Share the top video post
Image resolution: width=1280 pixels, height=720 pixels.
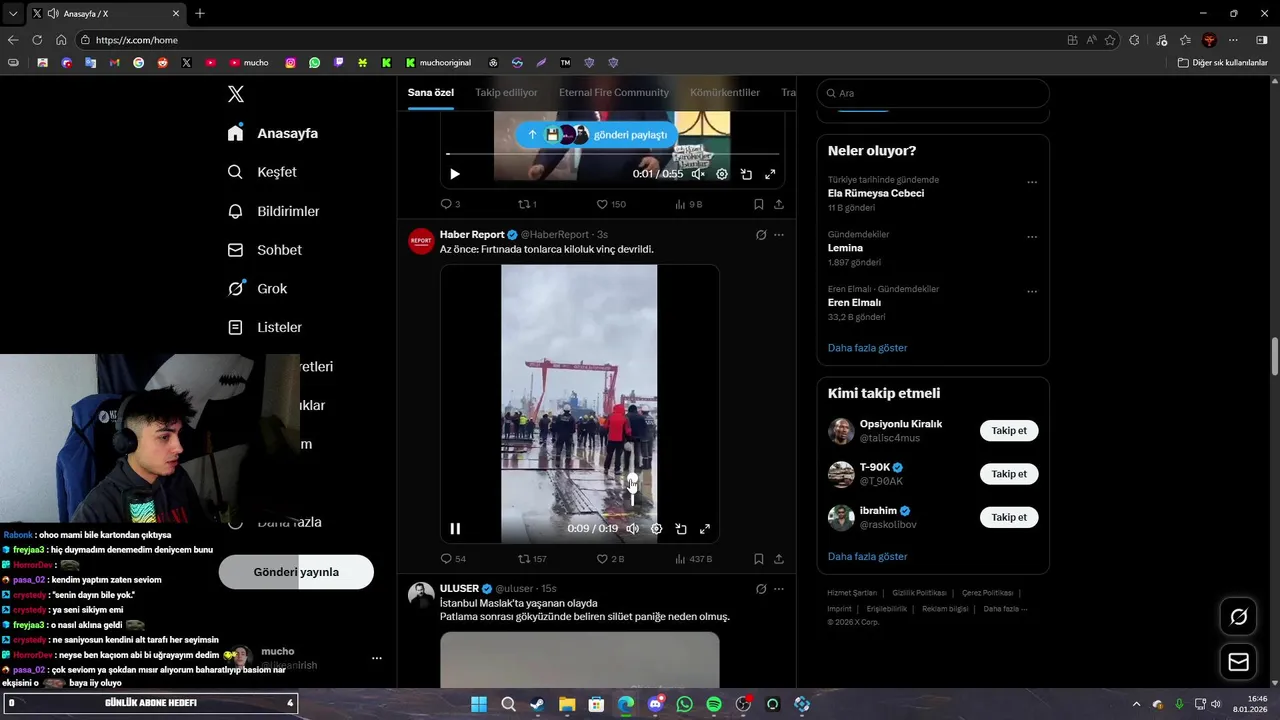point(779,204)
